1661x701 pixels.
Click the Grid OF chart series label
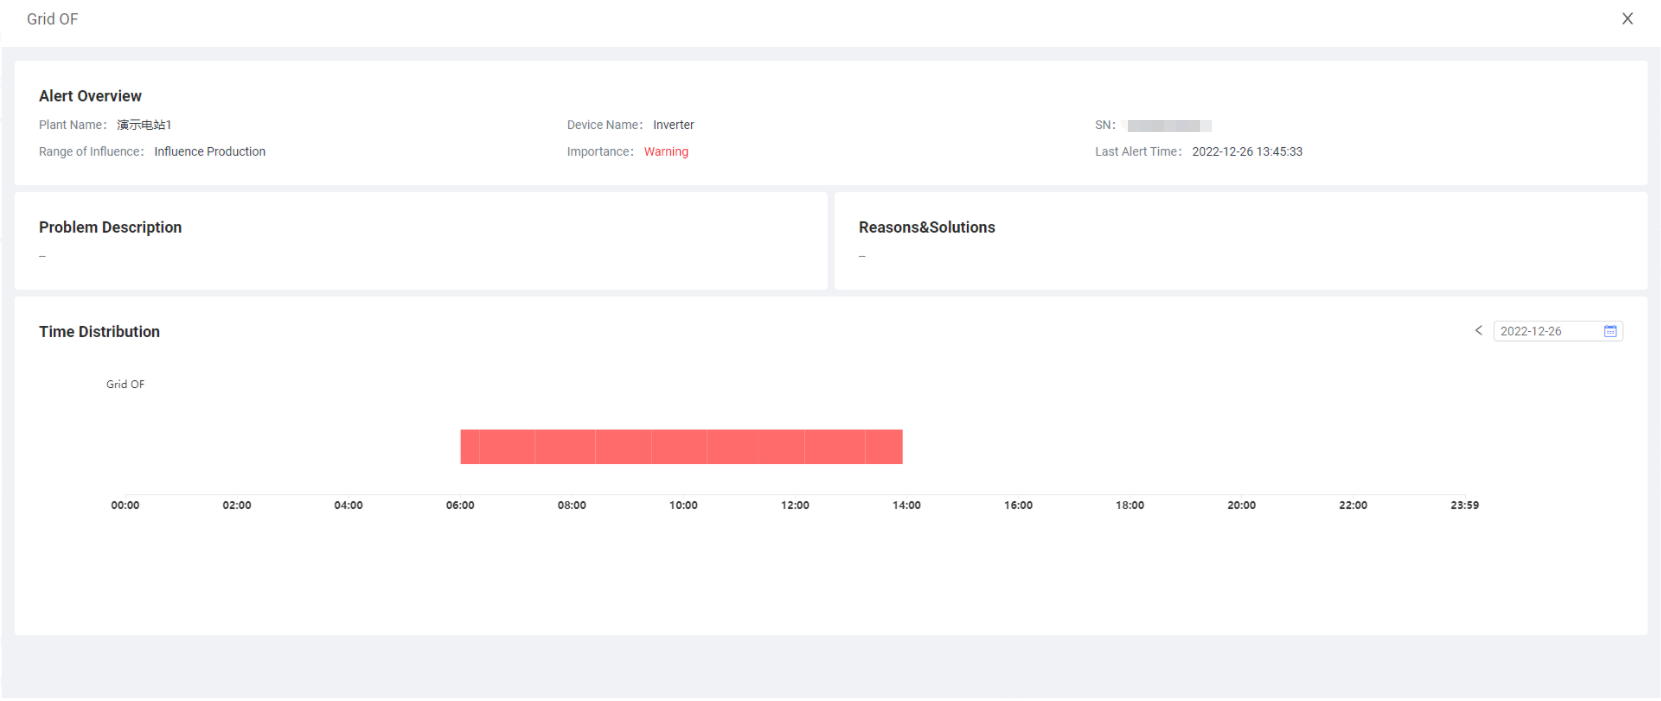click(x=125, y=384)
